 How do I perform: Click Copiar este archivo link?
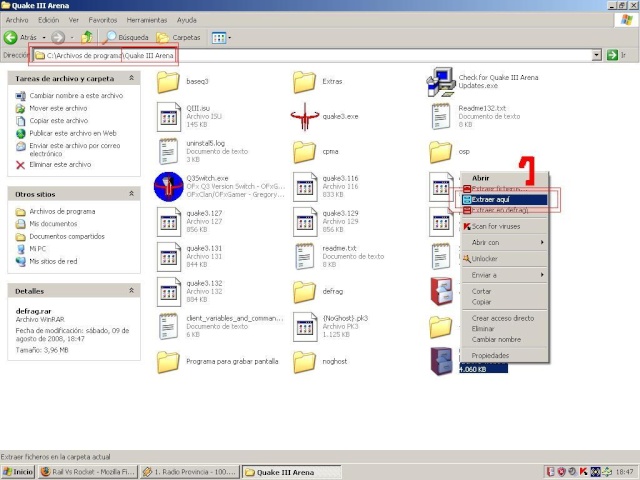(58, 121)
